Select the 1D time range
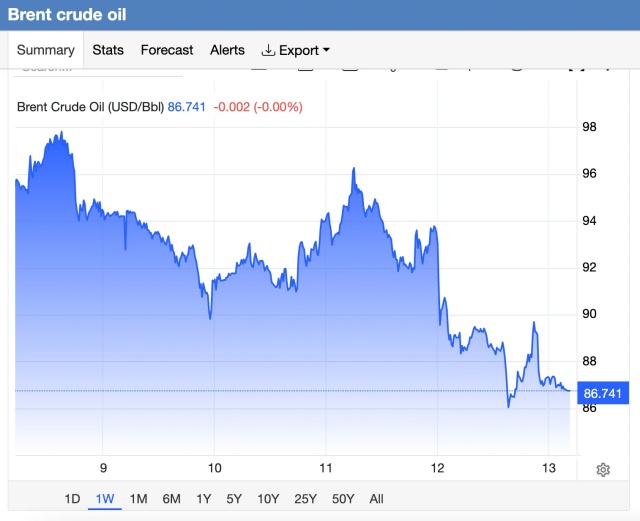The width and height of the screenshot is (640, 521). tap(72, 499)
